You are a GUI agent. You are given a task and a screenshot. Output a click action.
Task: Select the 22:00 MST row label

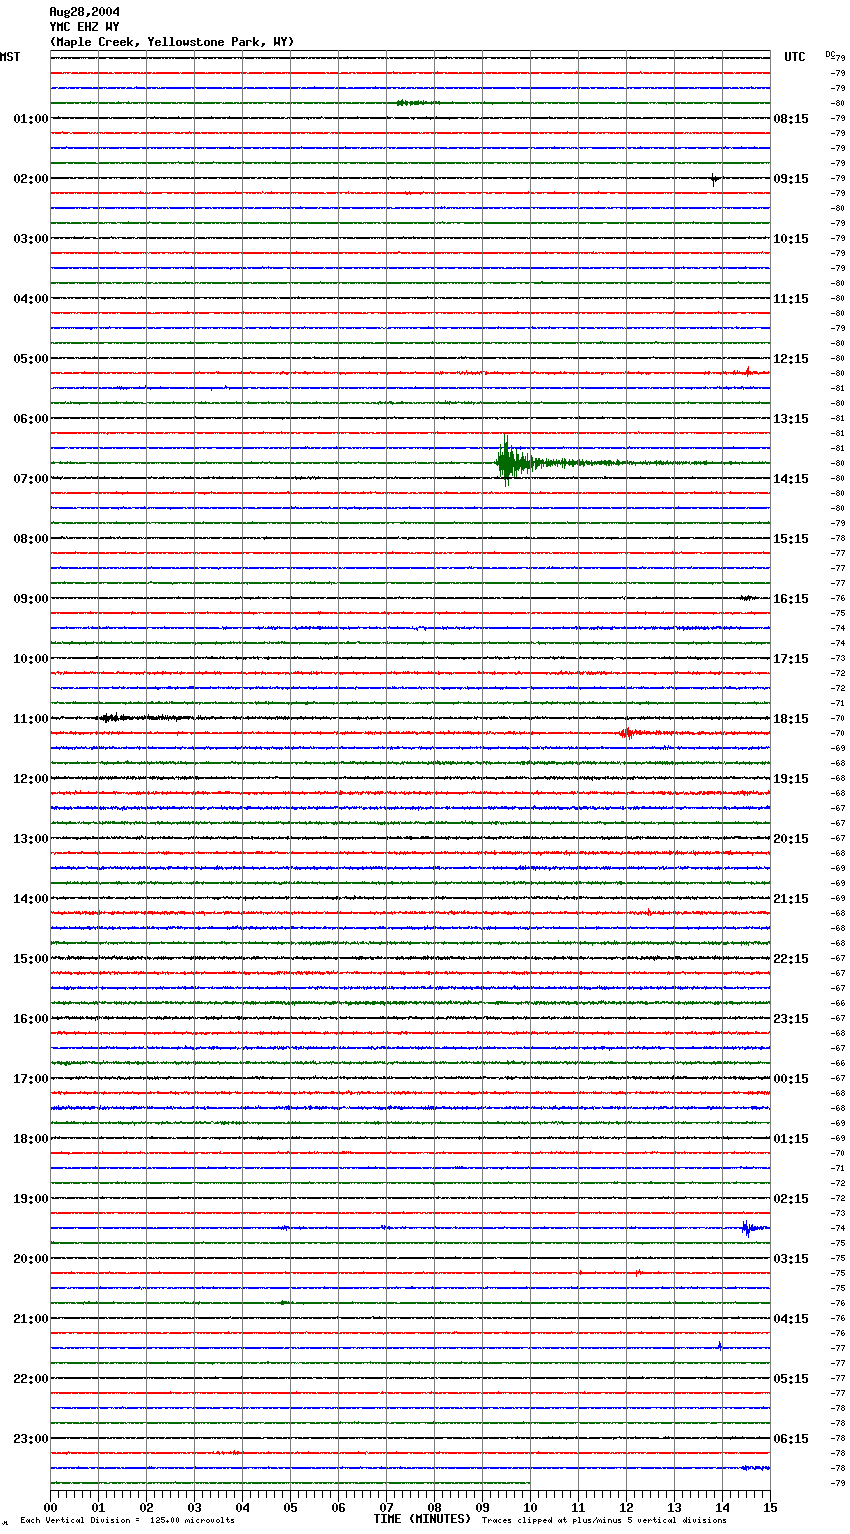click(30, 1379)
